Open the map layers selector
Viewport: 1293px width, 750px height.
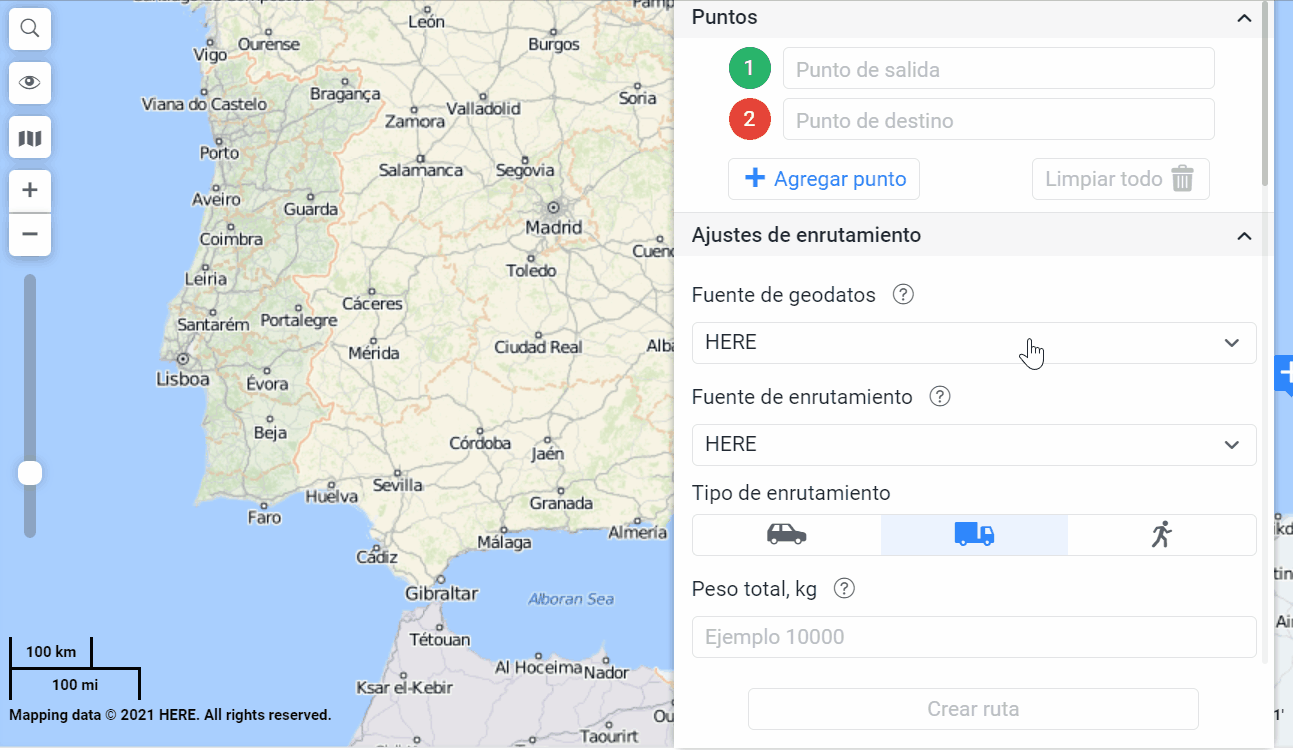29,137
